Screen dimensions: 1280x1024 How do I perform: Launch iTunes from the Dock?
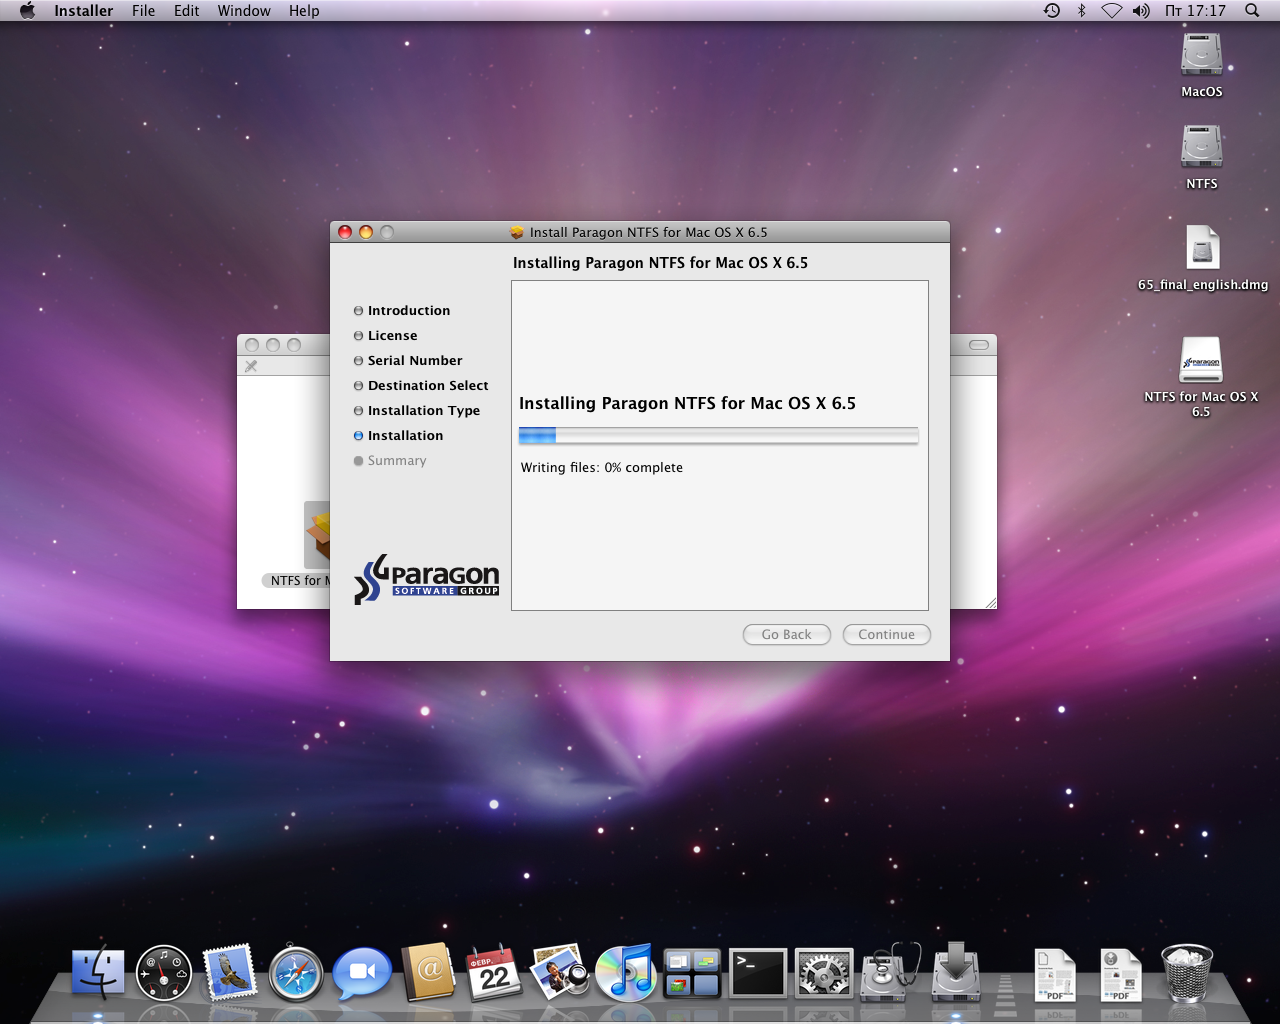click(625, 973)
